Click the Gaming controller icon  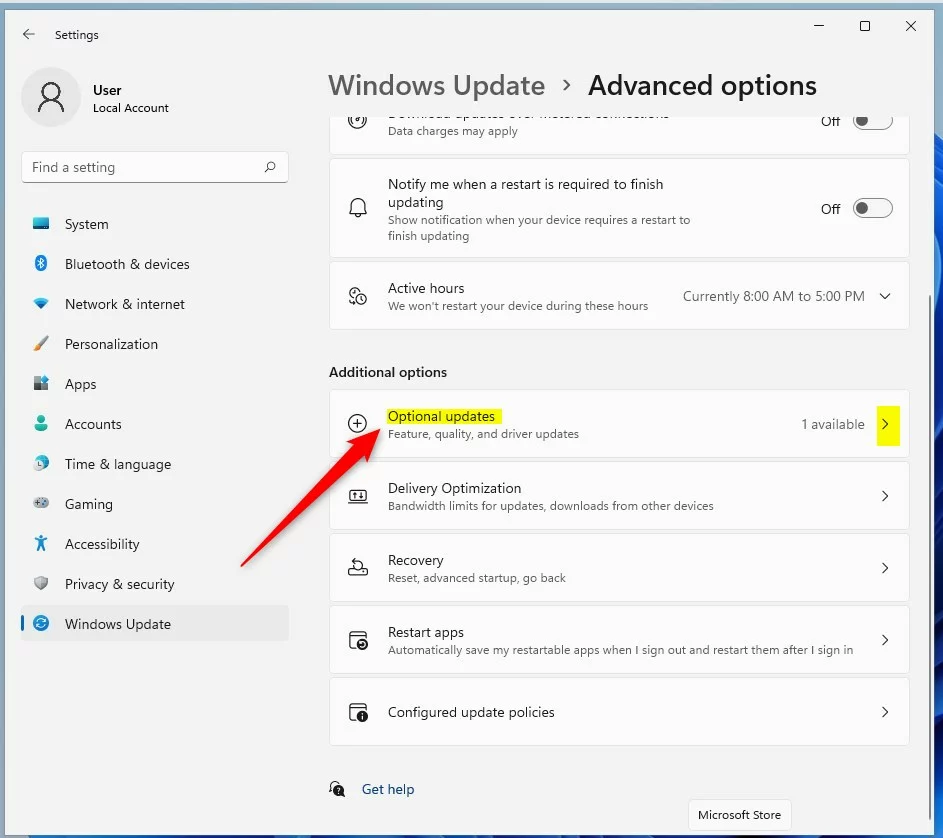[41, 504]
